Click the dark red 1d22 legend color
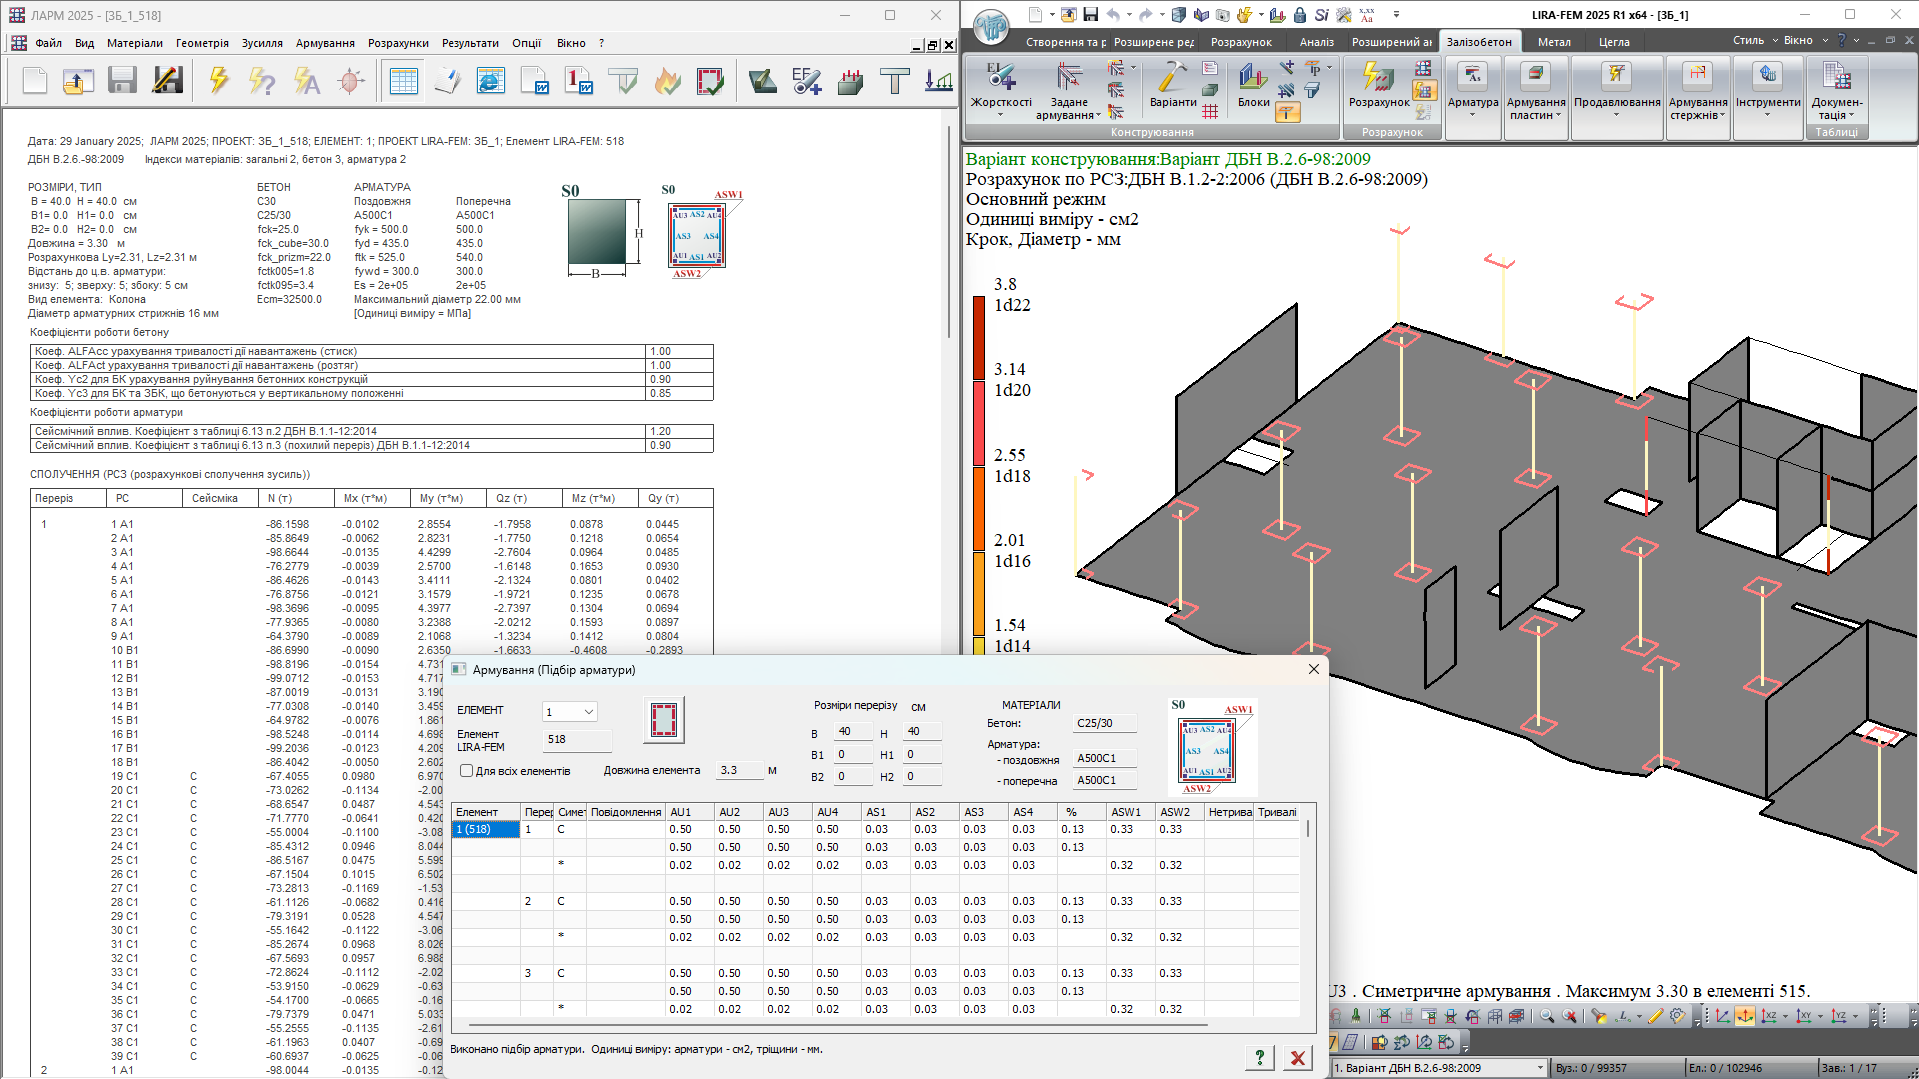Image resolution: width=1919 pixels, height=1079 pixels. pos(979,337)
